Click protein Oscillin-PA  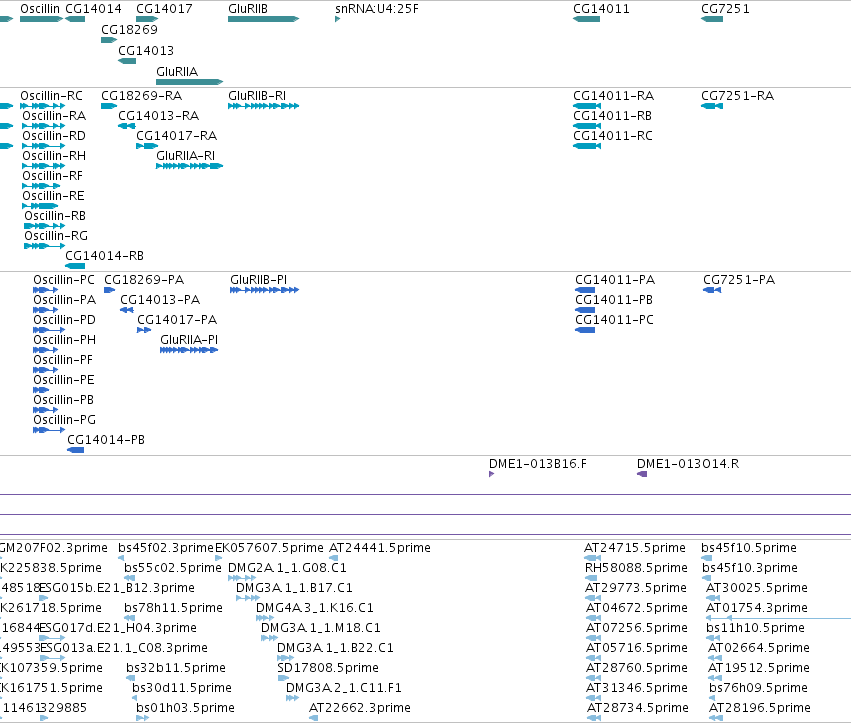point(65,300)
